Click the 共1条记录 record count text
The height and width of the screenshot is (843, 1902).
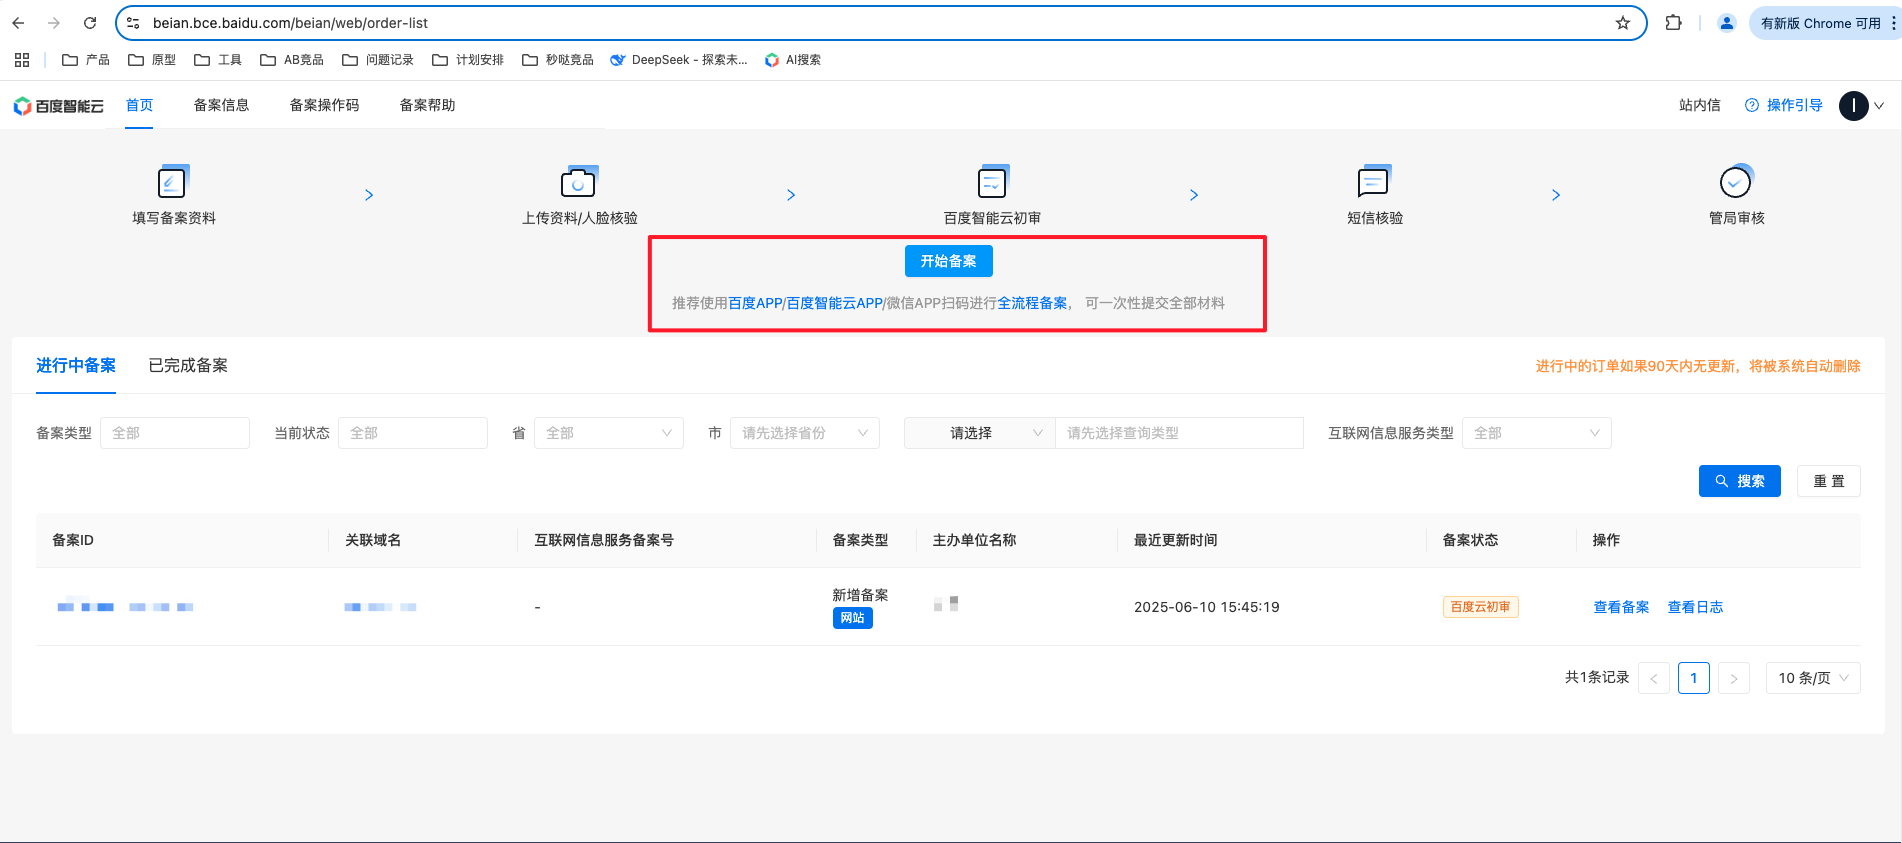1597,677
